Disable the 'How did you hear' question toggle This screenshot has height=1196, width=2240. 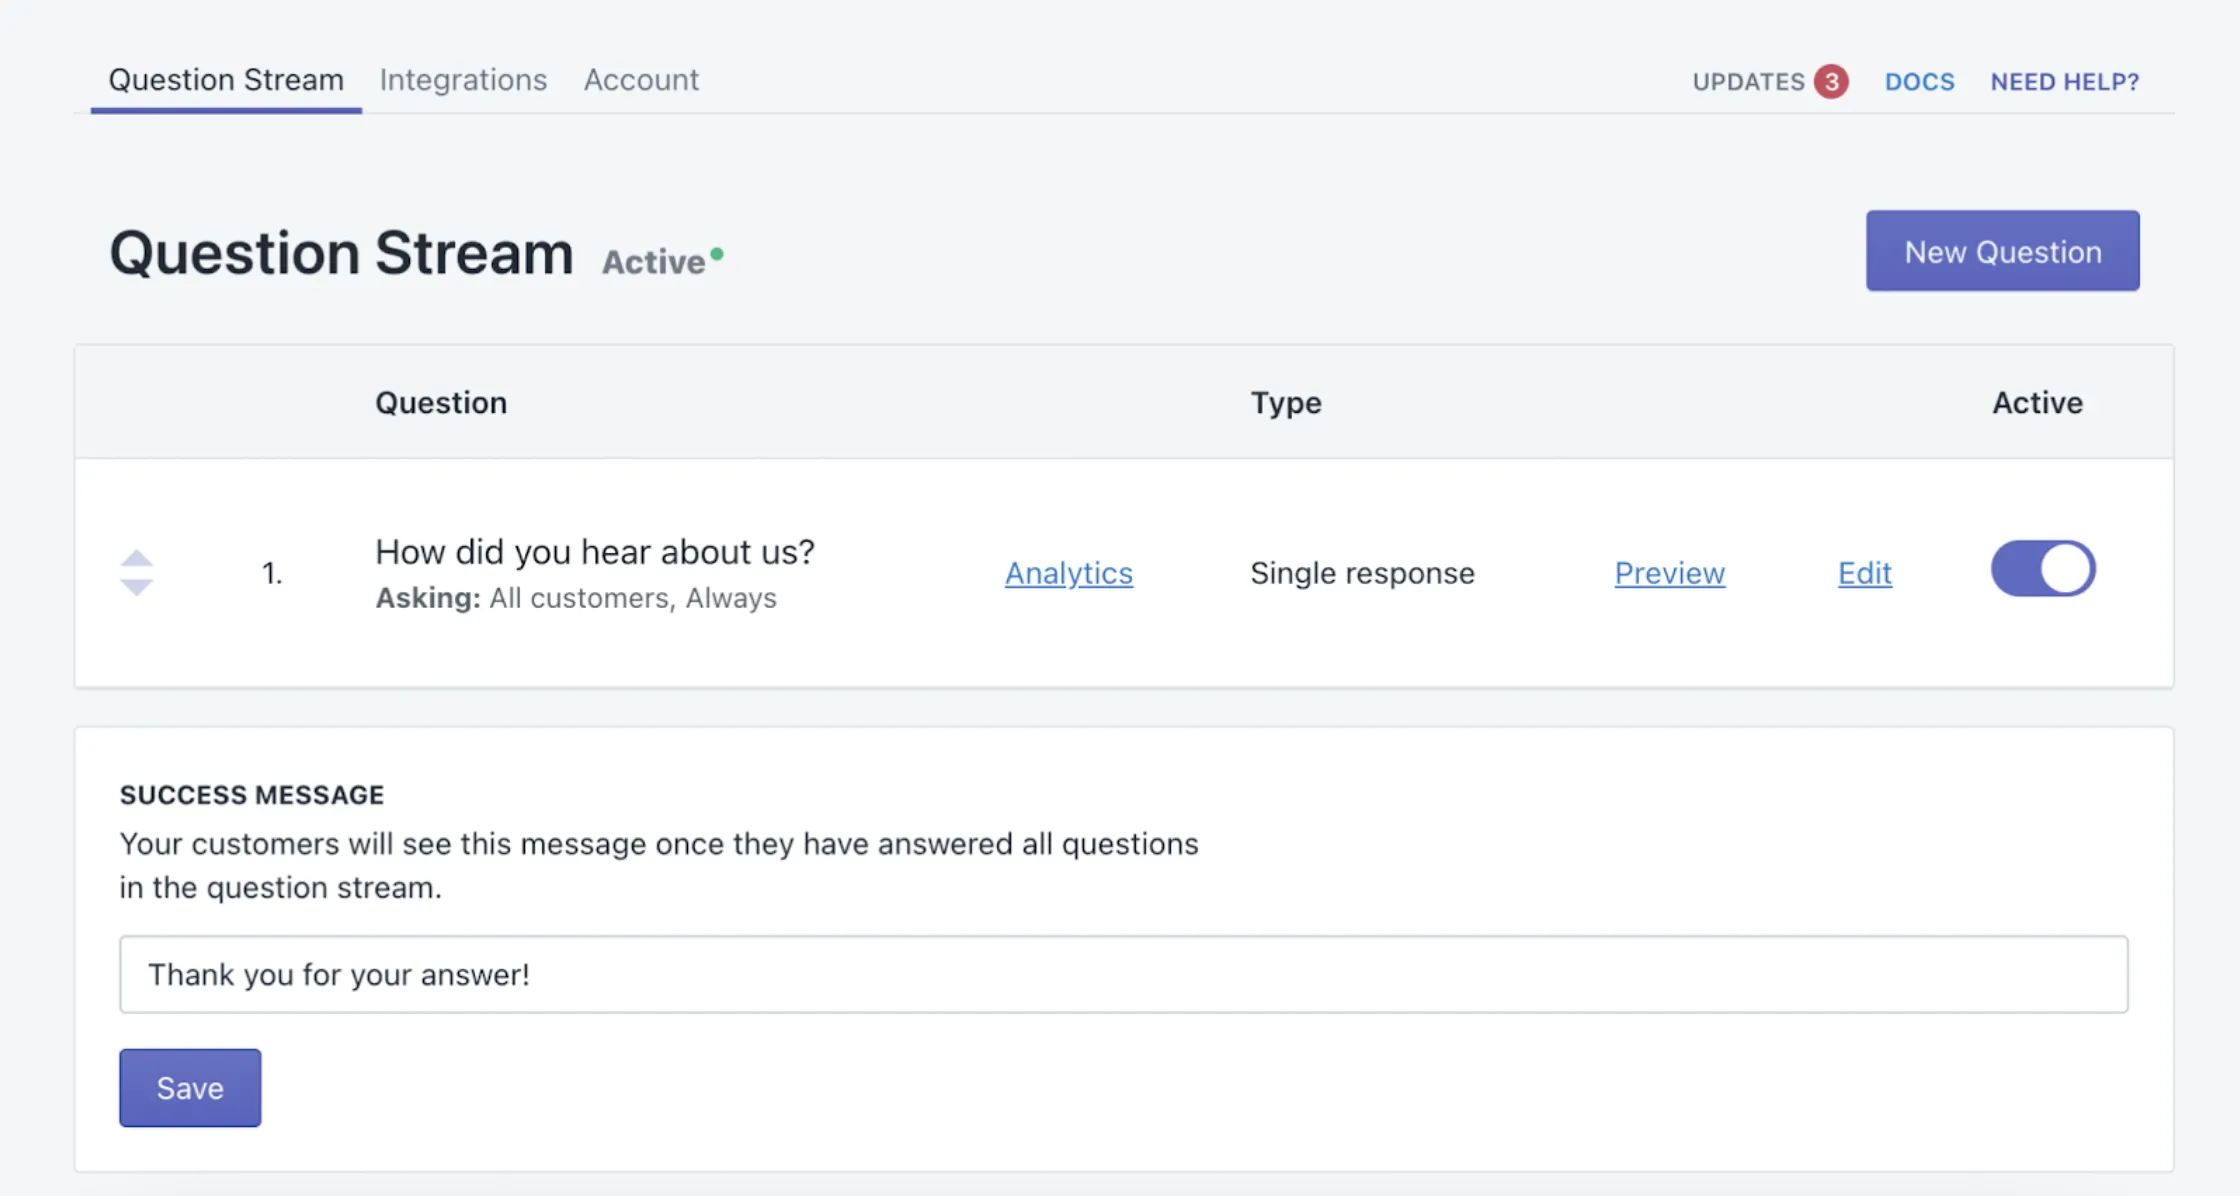tap(2042, 569)
